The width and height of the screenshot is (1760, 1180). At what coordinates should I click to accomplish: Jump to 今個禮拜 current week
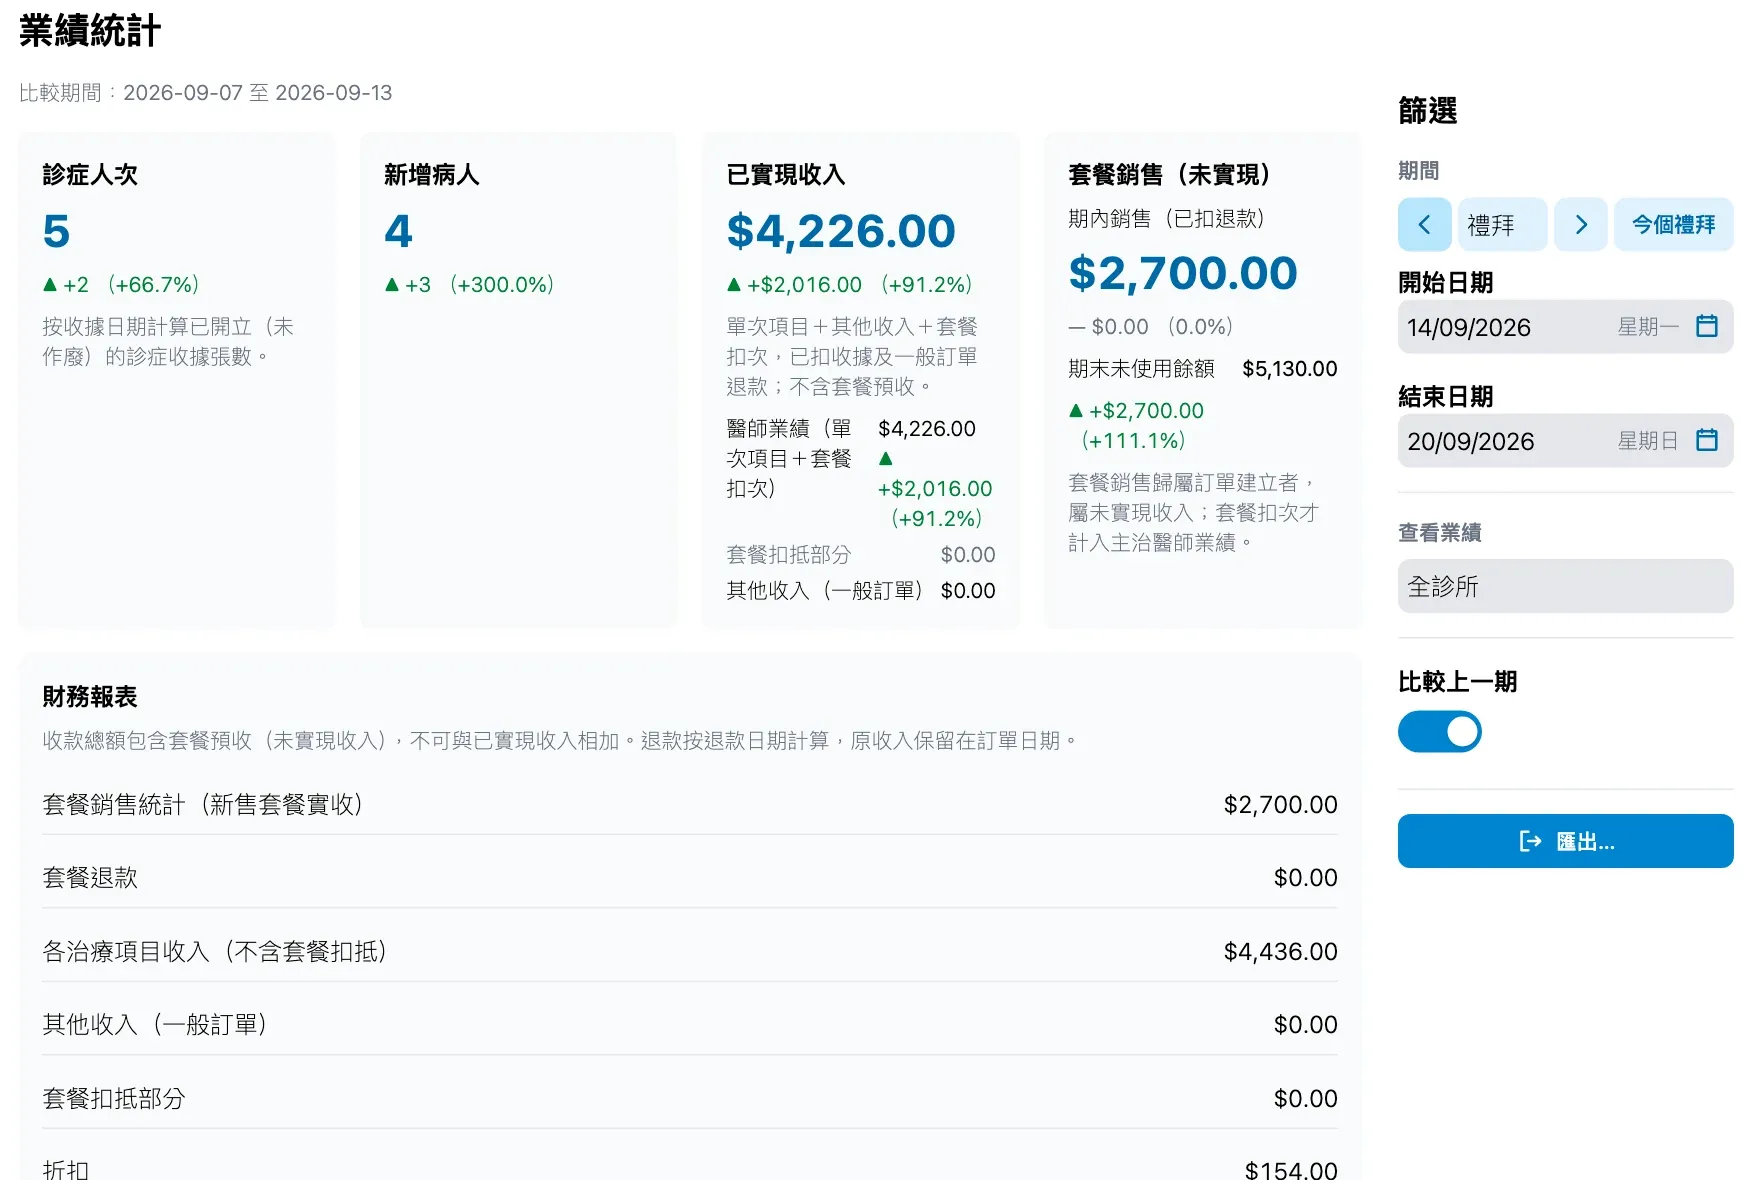coord(1673,225)
